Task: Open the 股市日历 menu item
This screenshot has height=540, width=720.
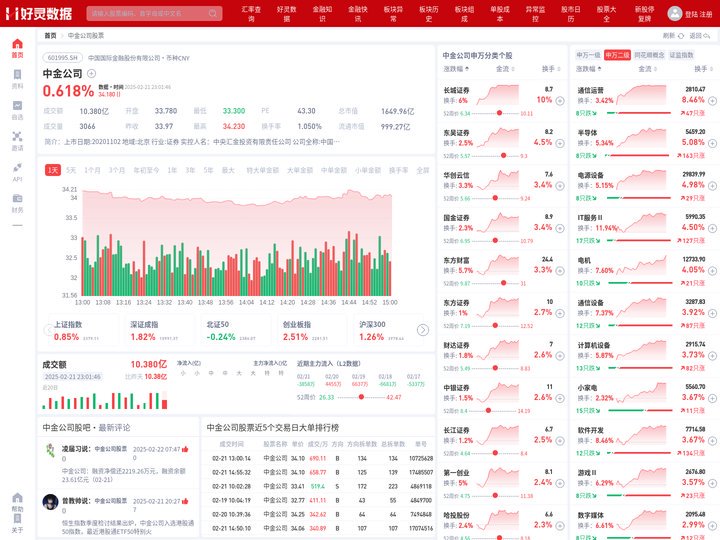Action: 571,14
